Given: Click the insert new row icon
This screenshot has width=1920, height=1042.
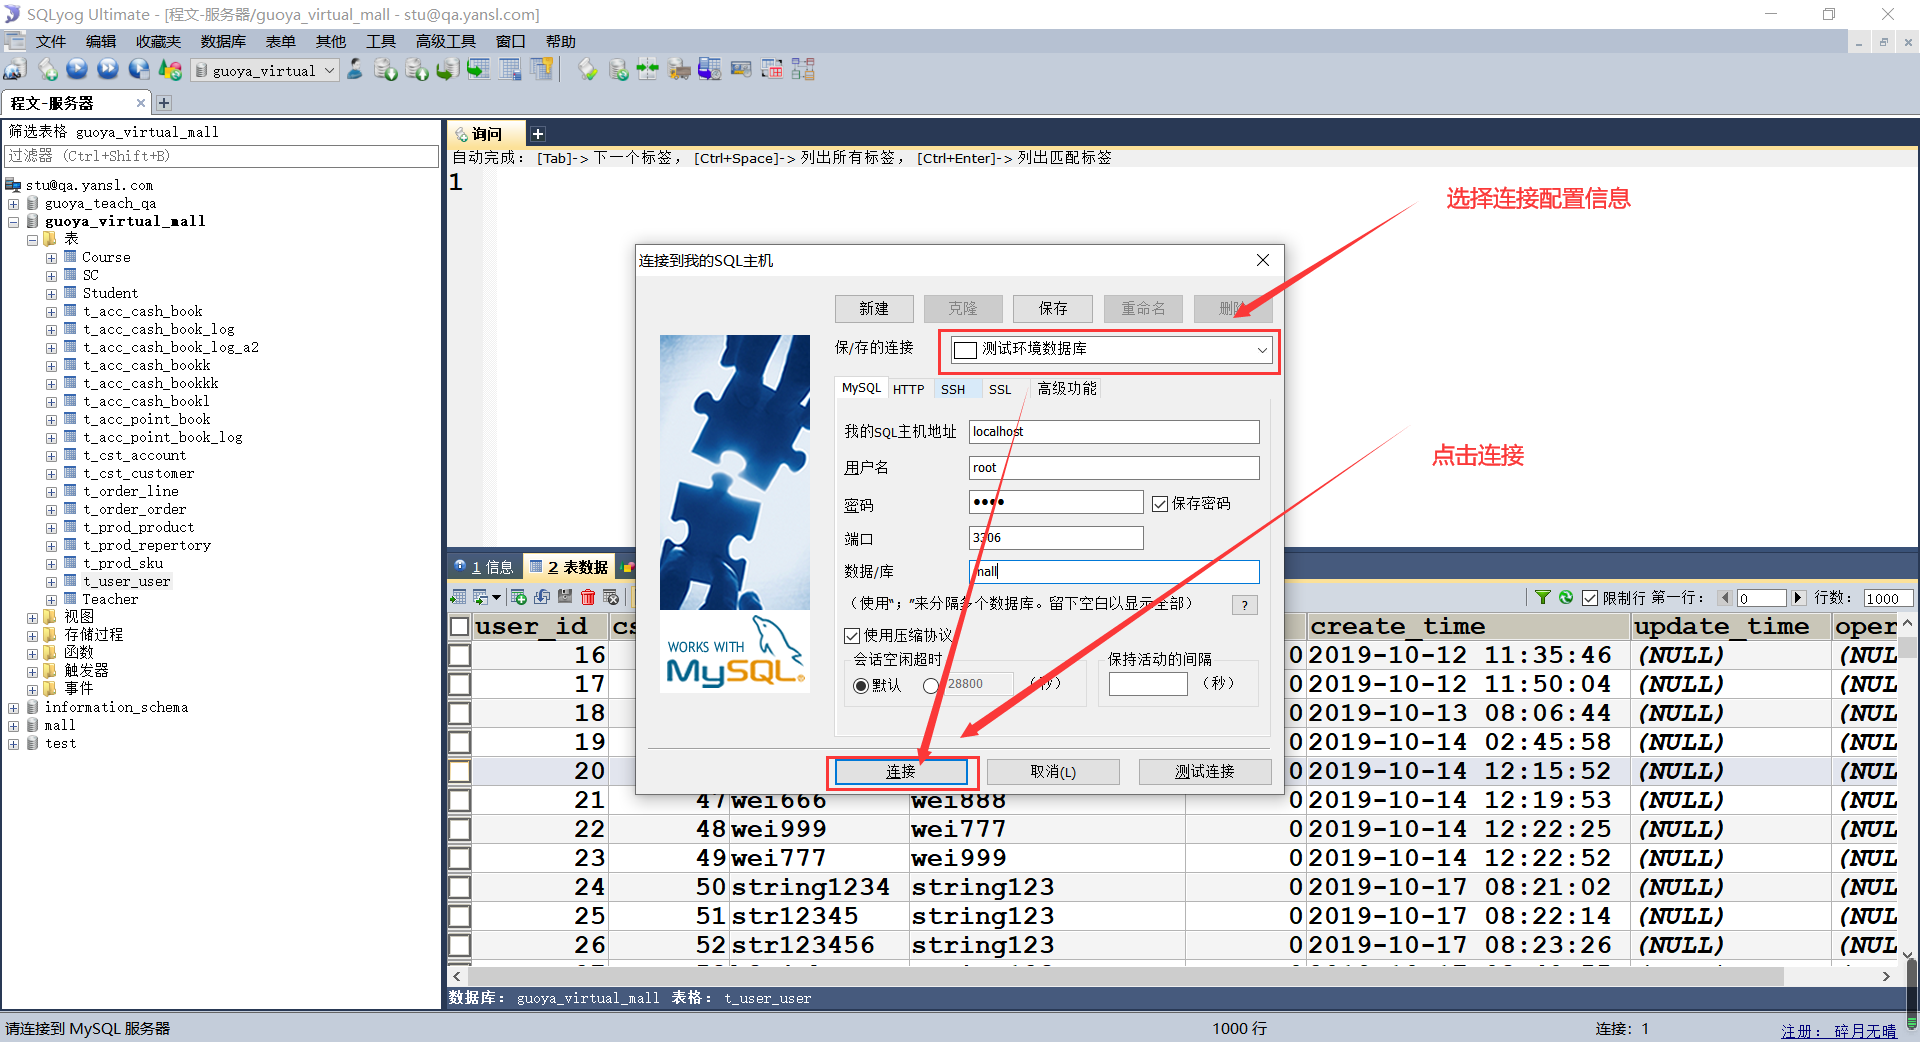Looking at the screenshot, I should [x=519, y=597].
